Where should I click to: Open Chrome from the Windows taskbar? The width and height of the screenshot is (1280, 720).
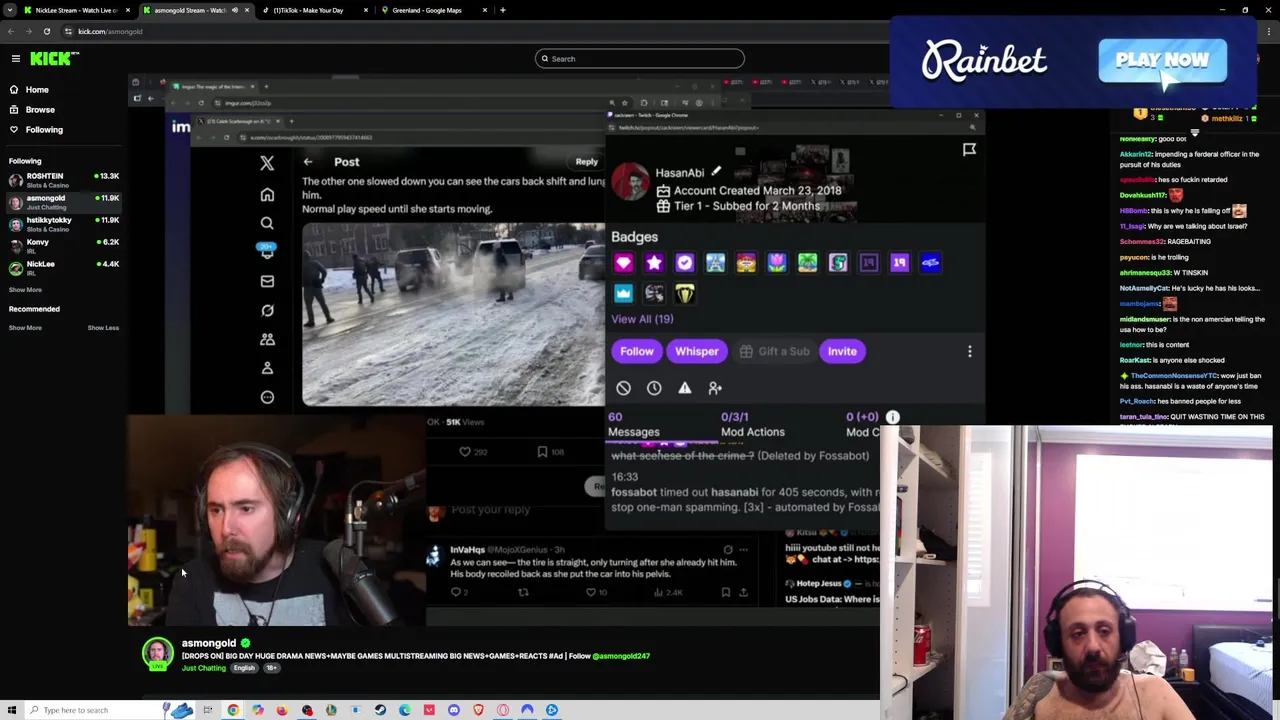click(x=233, y=710)
